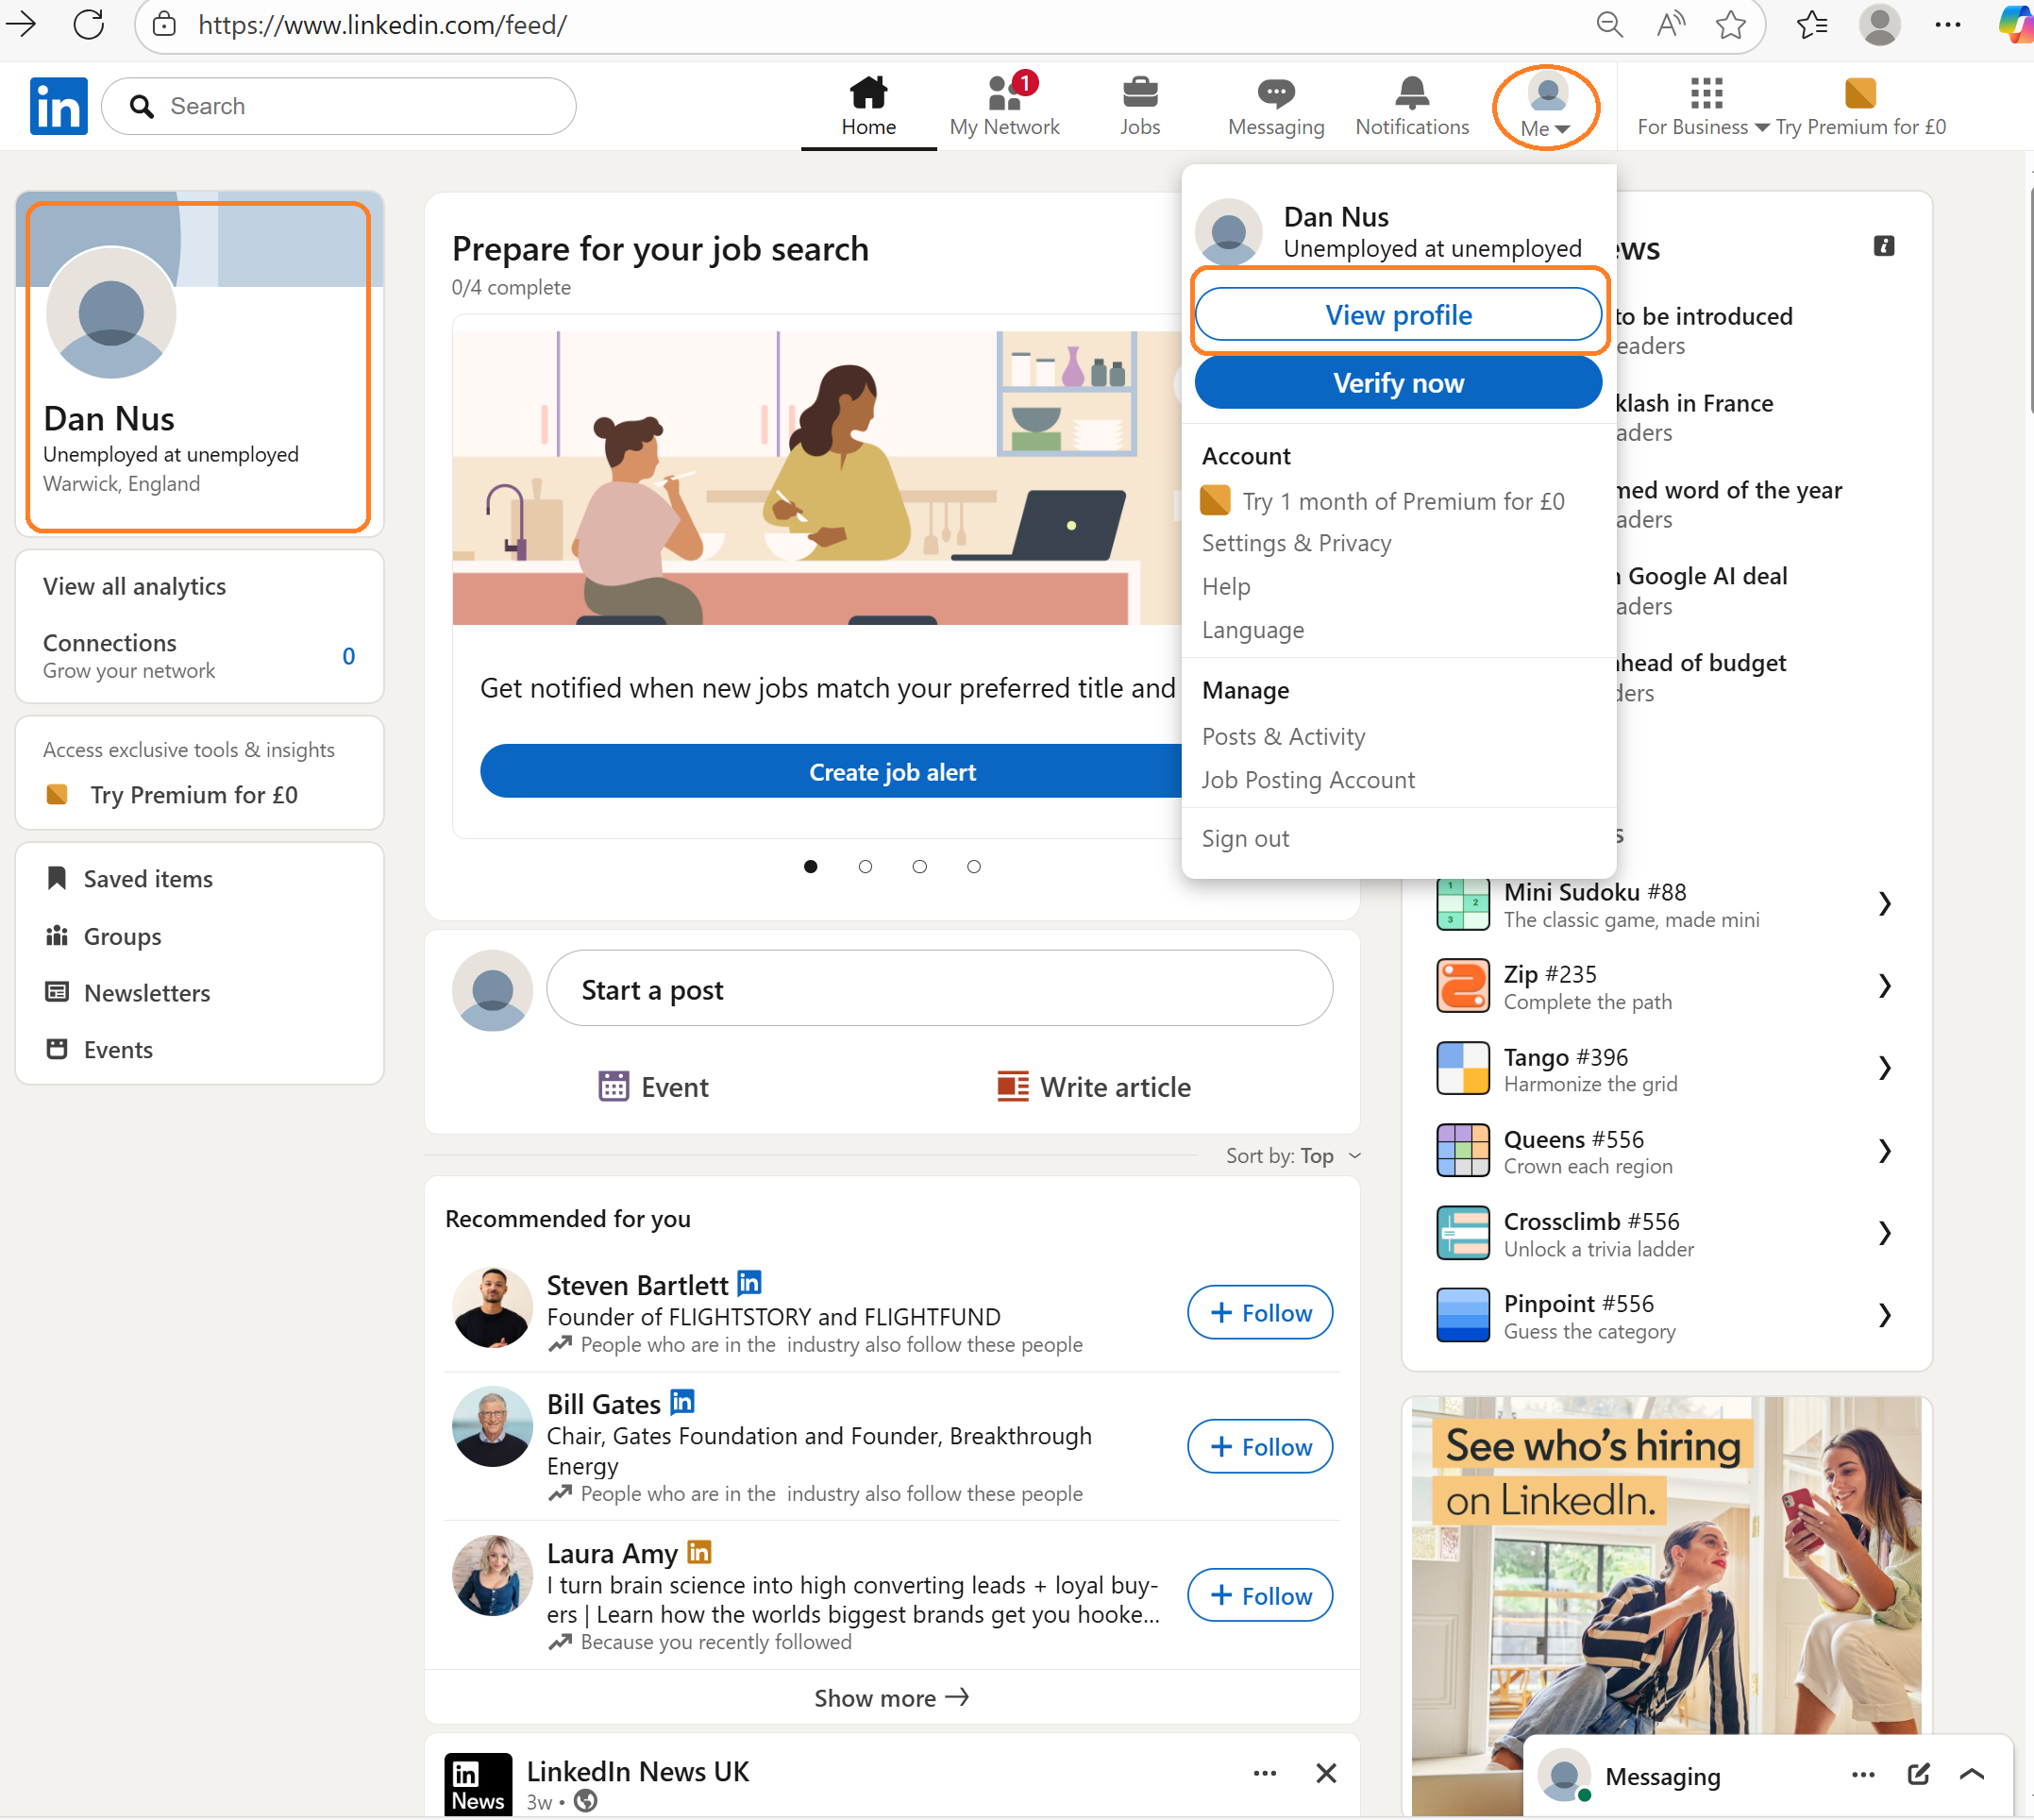Reload the page with refresh icon
The width and height of the screenshot is (2034, 1820).
point(89,24)
